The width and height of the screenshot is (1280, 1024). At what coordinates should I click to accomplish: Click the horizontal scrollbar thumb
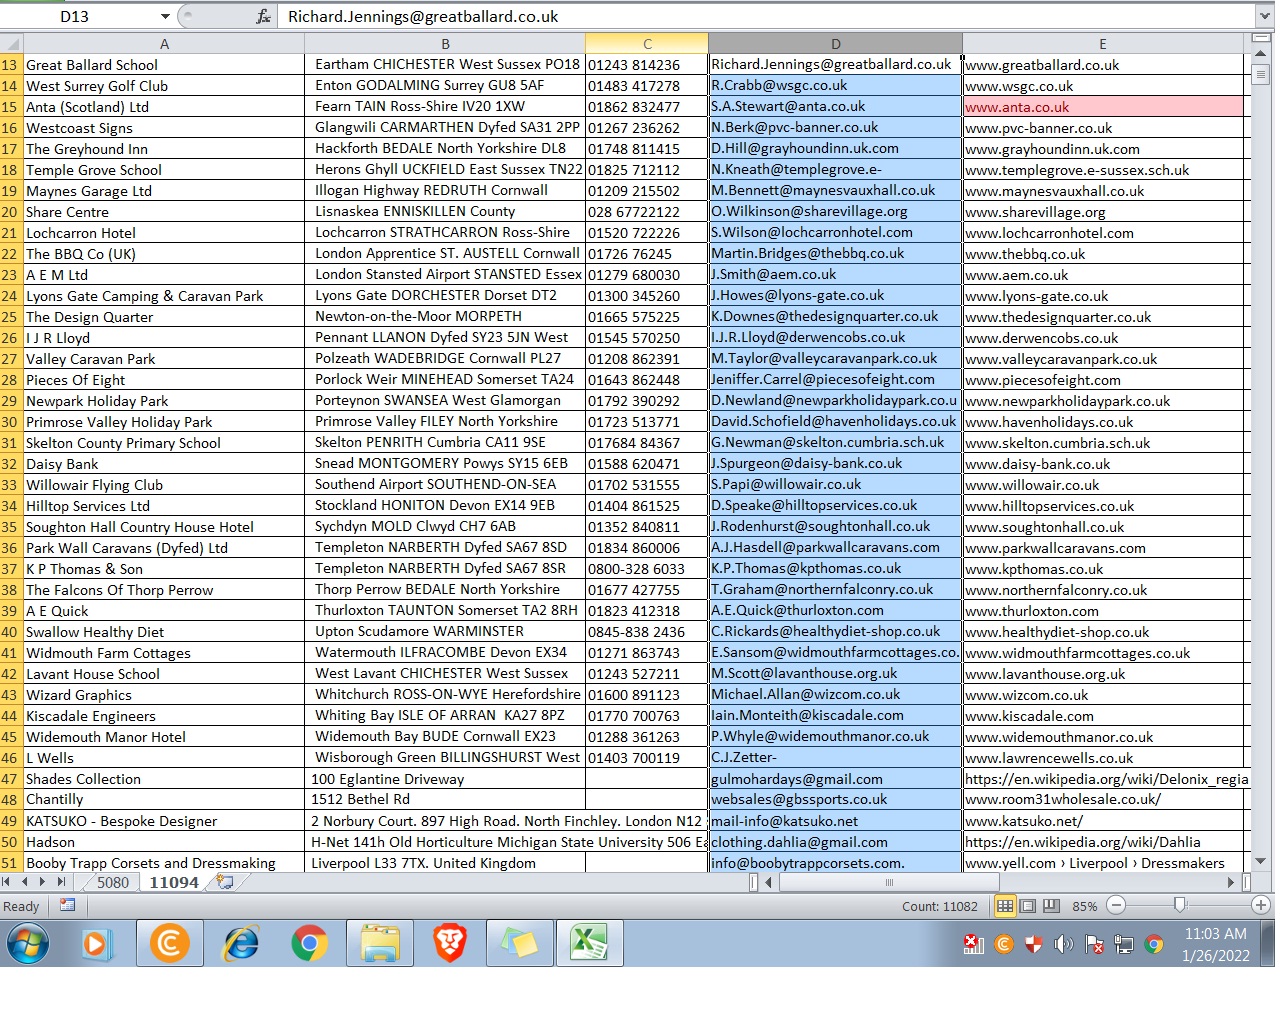pos(889,882)
